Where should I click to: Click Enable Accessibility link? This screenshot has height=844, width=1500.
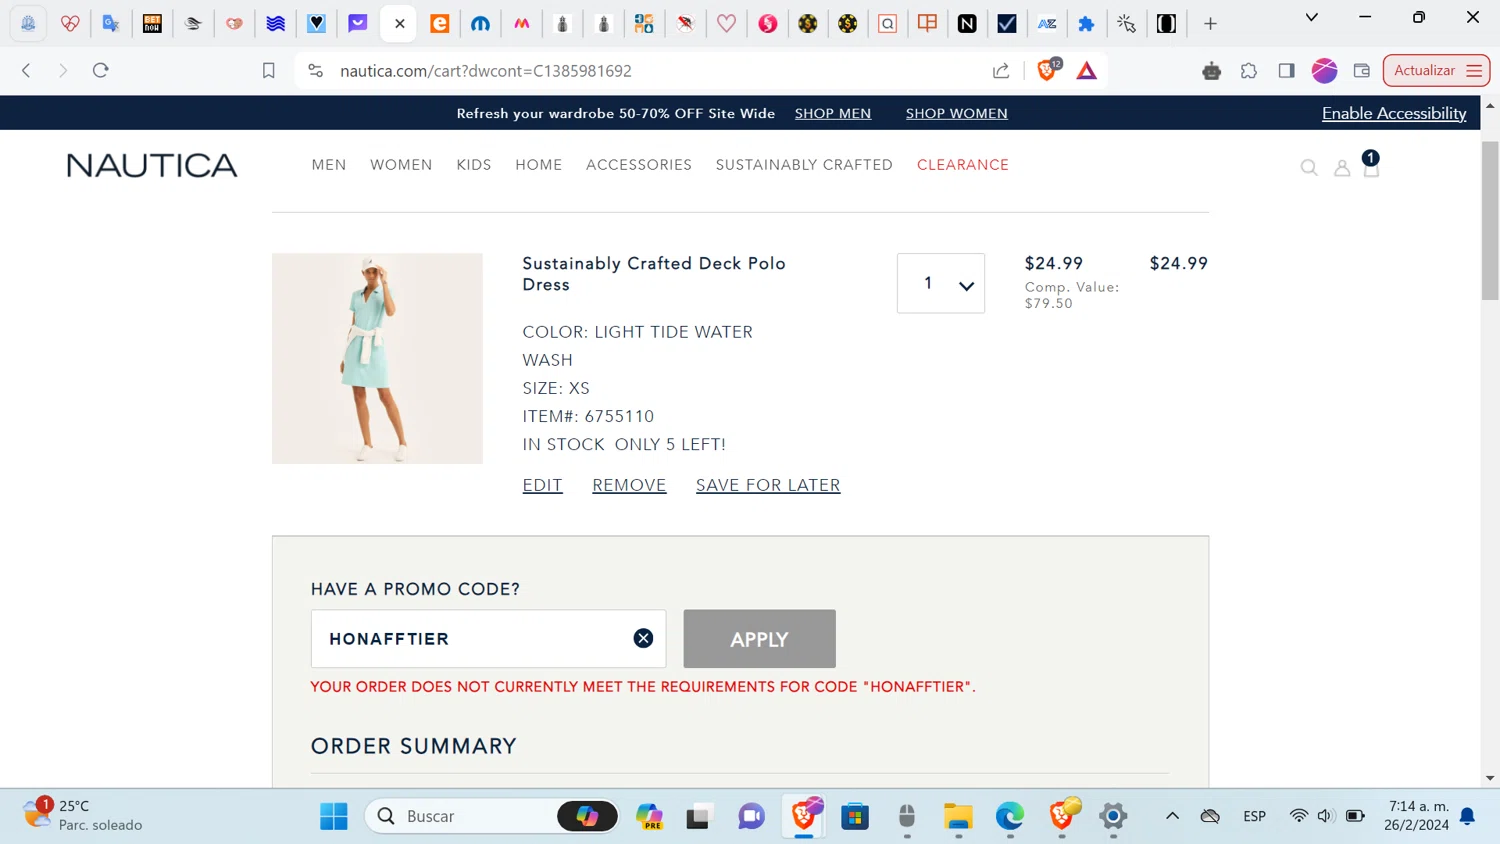[x=1394, y=113]
